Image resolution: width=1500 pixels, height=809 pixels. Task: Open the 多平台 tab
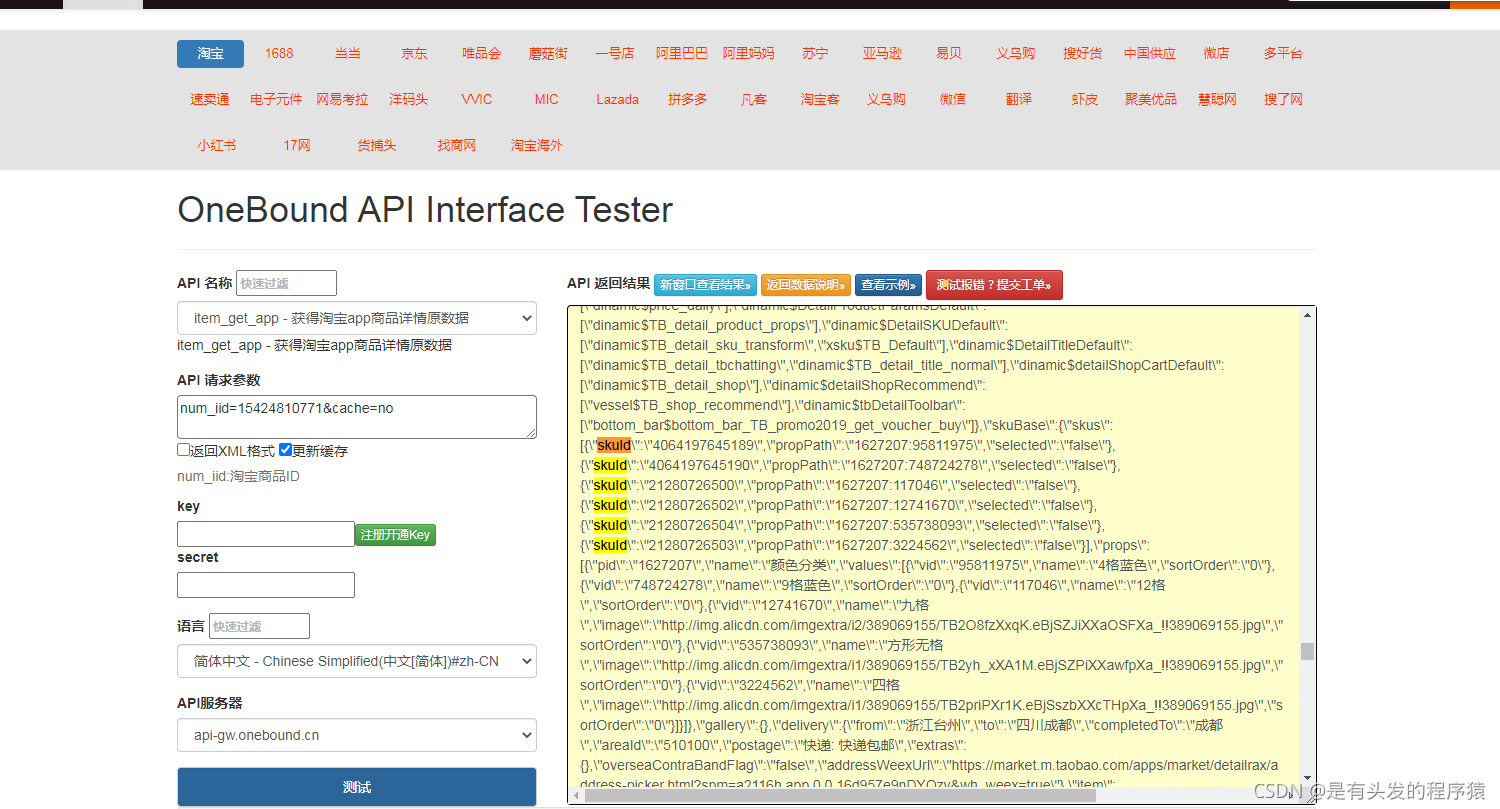pyautogui.click(x=1283, y=54)
